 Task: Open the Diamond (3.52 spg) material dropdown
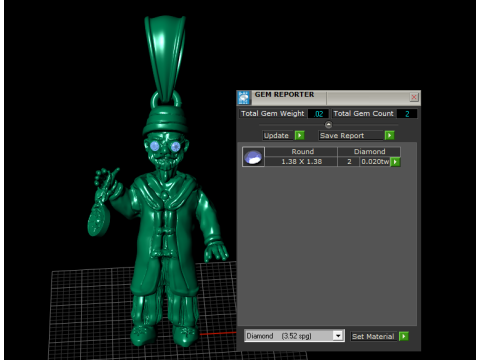(x=294, y=336)
